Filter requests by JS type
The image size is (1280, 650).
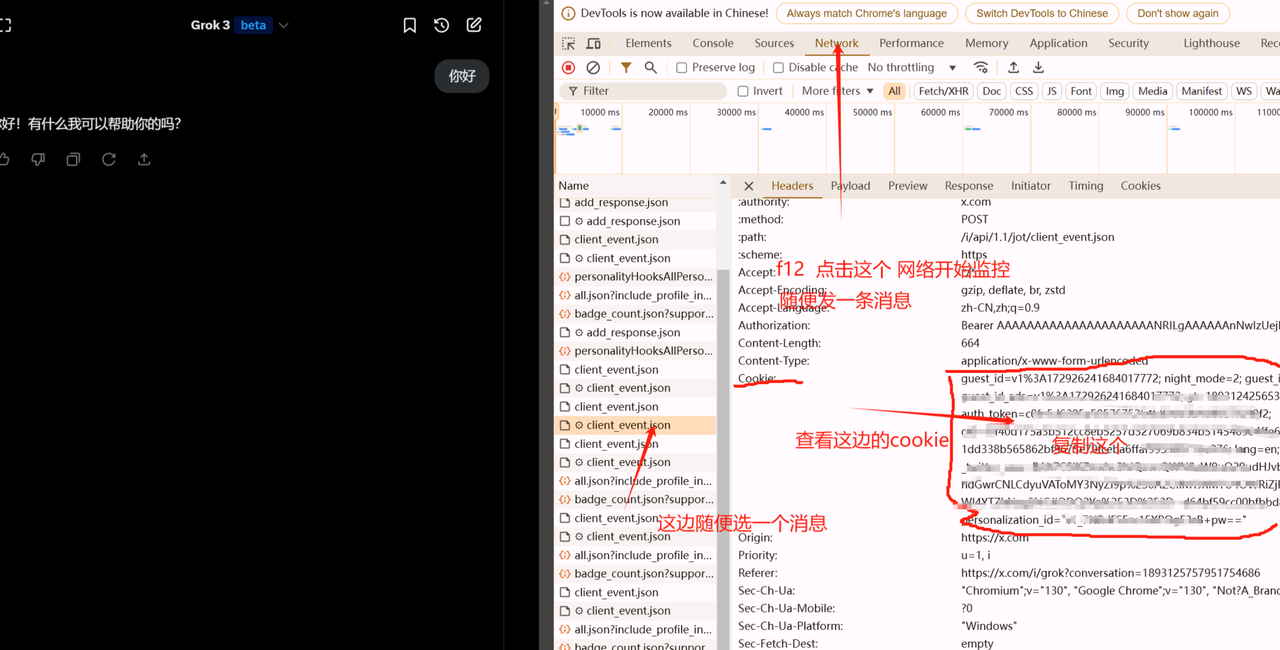(1051, 91)
